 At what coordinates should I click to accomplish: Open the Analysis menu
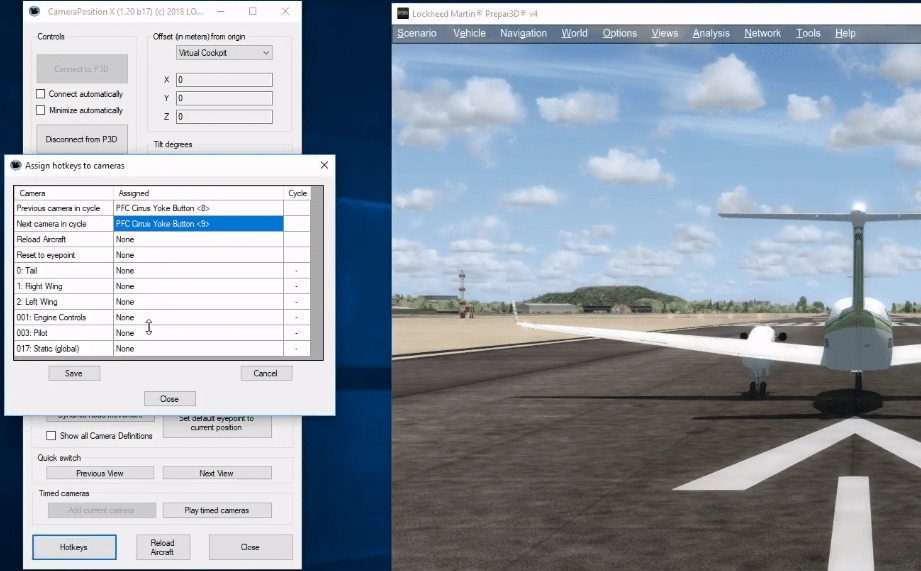point(711,33)
